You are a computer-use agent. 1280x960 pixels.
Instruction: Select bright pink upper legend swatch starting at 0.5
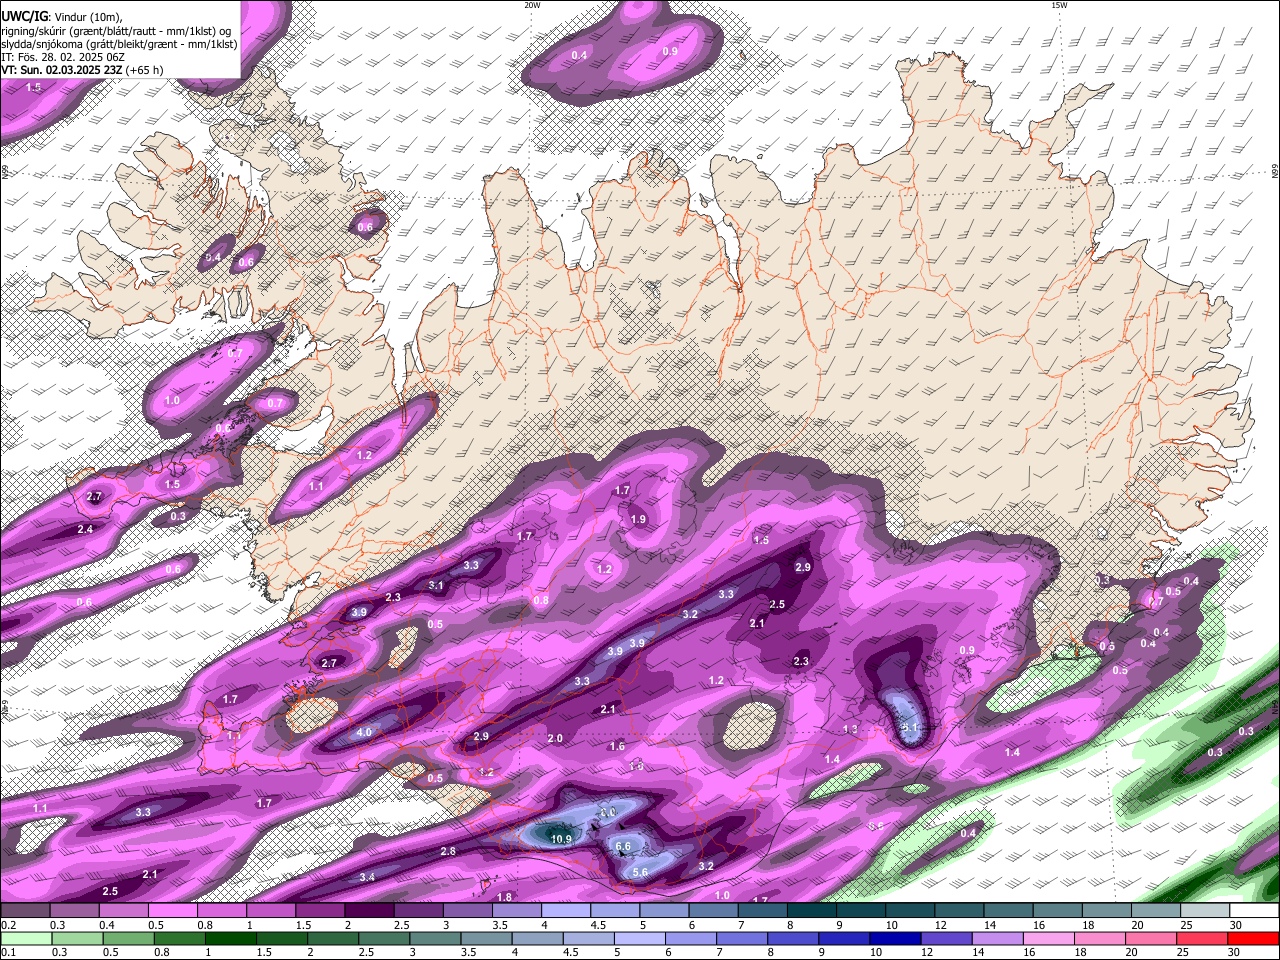point(172,911)
